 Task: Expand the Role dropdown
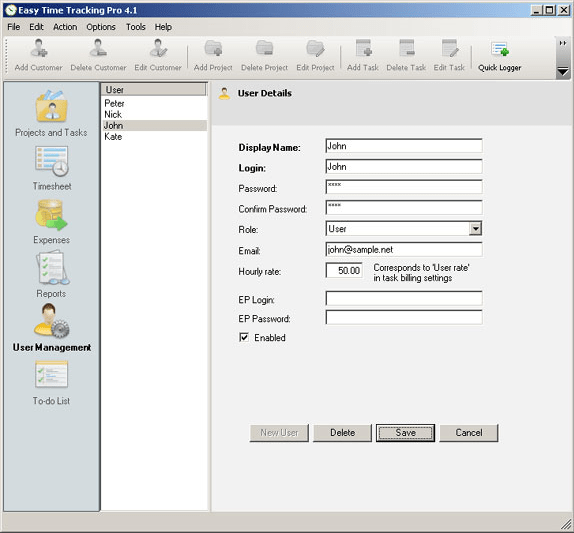pos(475,229)
